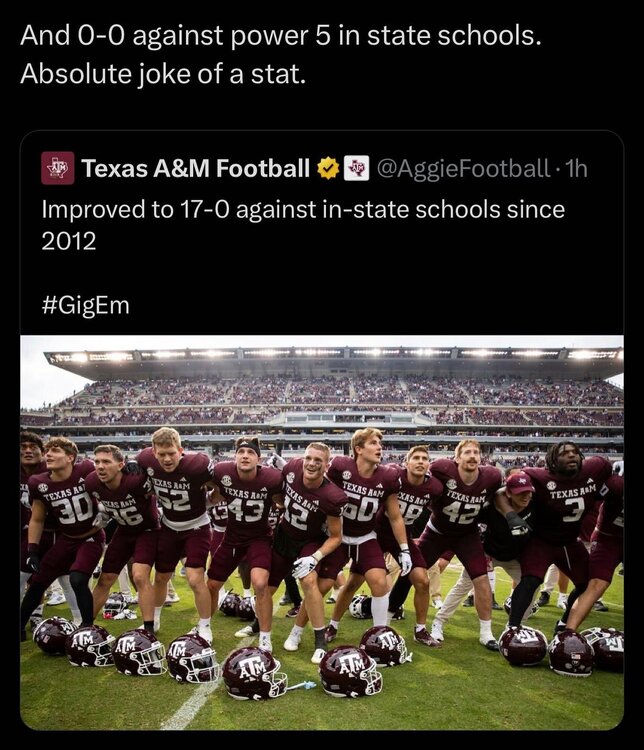This screenshot has width=644, height=750.
Task: Click the "Absolute joke of a stat." line
Action: 162,75
